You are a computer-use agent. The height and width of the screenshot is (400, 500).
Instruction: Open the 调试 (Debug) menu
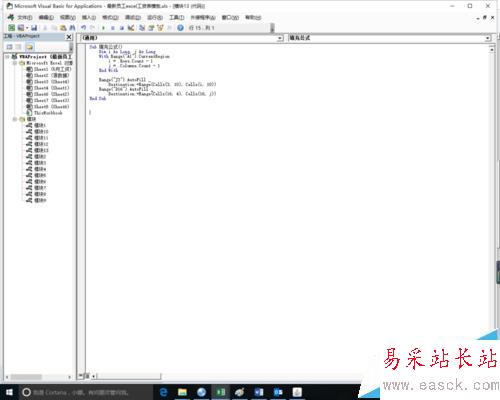pos(133,17)
